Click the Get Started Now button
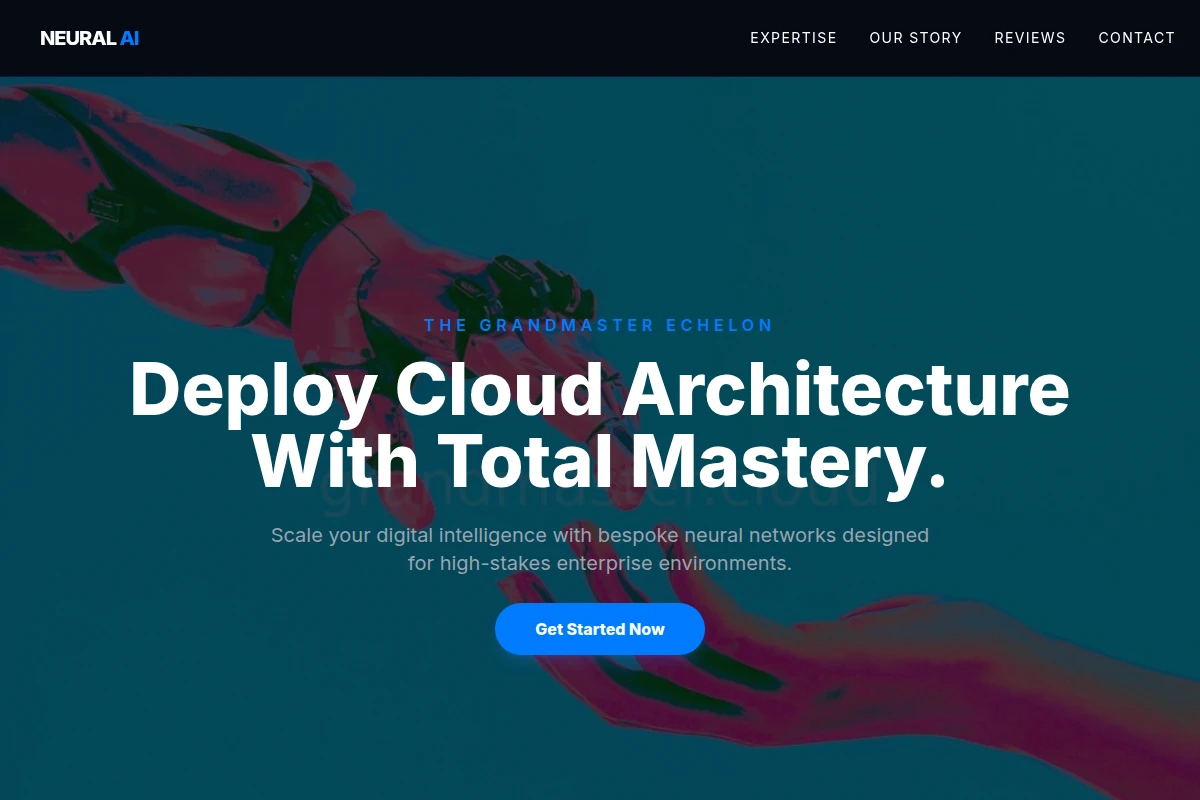The width and height of the screenshot is (1200, 800). click(600, 629)
